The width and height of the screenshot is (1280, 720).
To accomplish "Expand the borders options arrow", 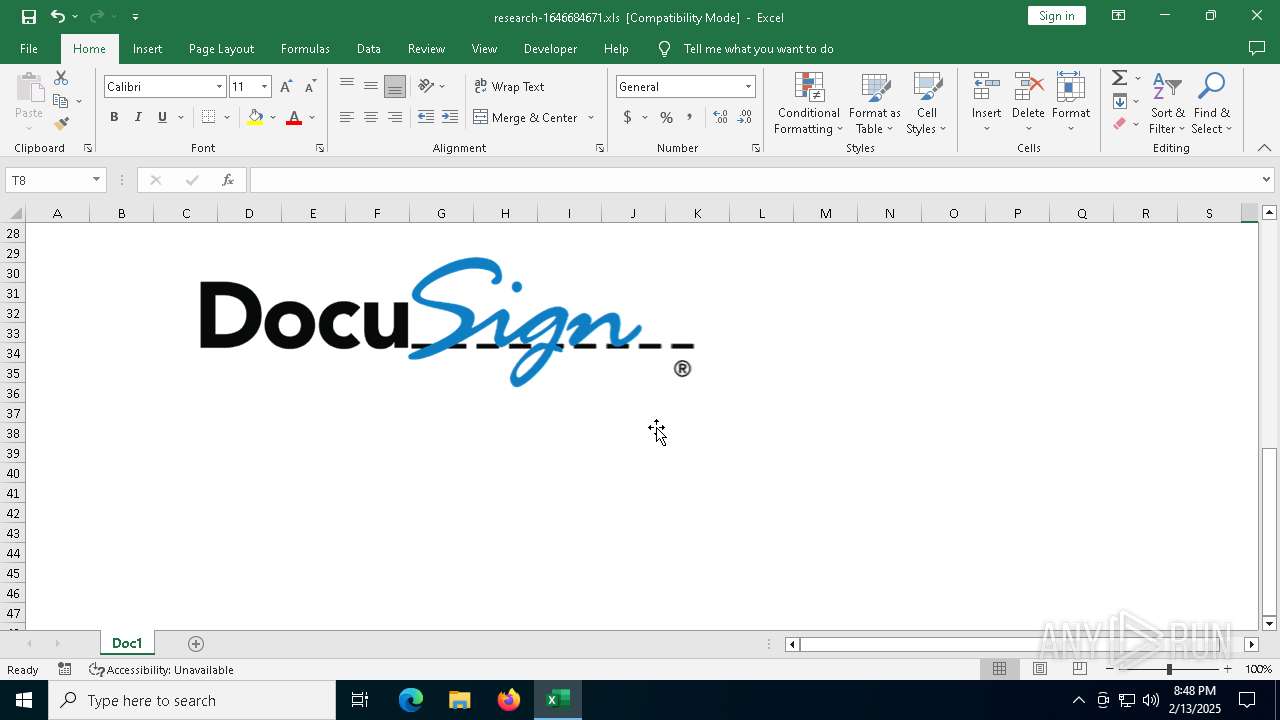I will click(227, 117).
